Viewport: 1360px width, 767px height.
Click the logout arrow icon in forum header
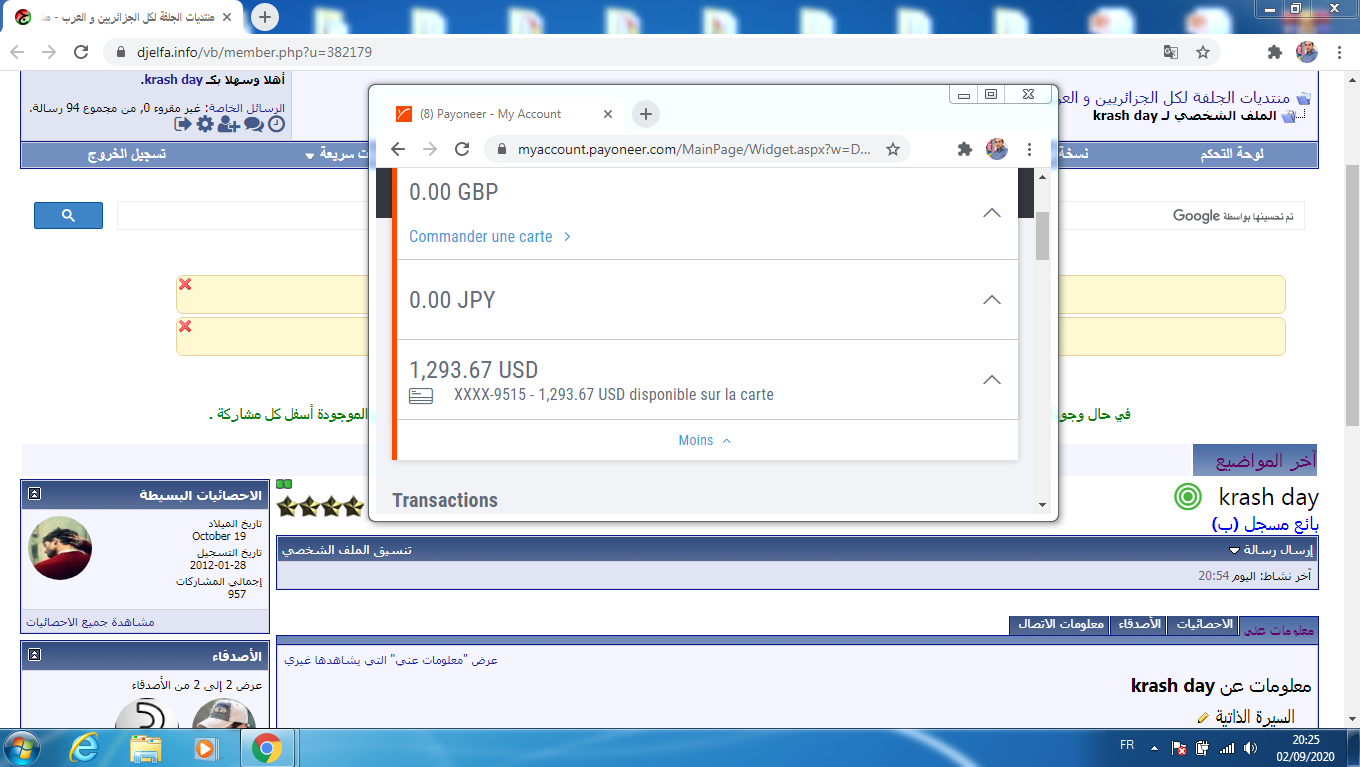pyautogui.click(x=183, y=124)
